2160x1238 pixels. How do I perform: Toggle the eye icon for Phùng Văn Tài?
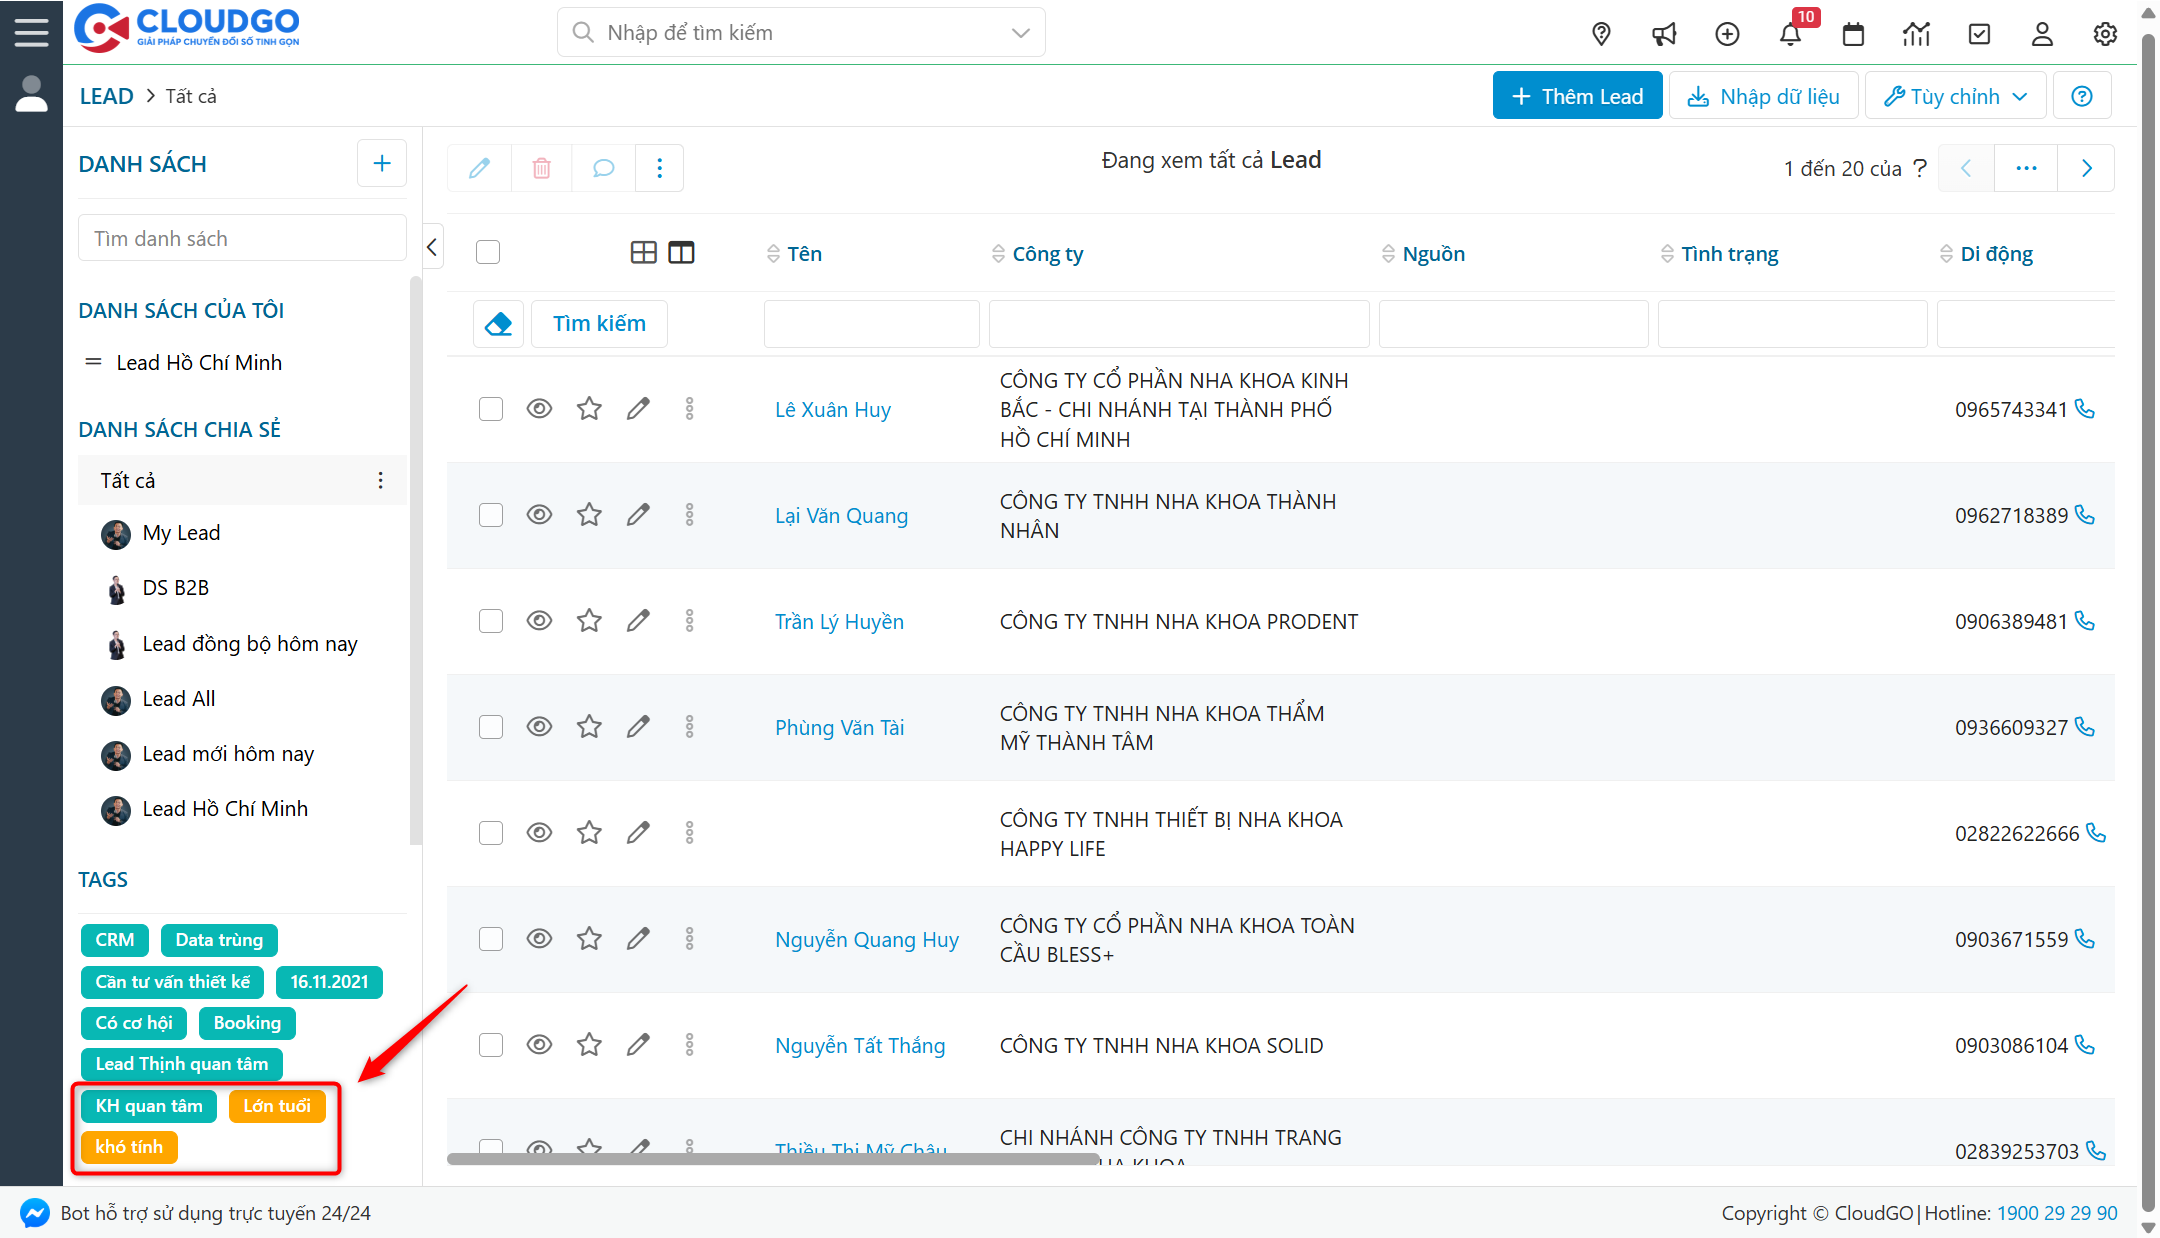click(539, 727)
